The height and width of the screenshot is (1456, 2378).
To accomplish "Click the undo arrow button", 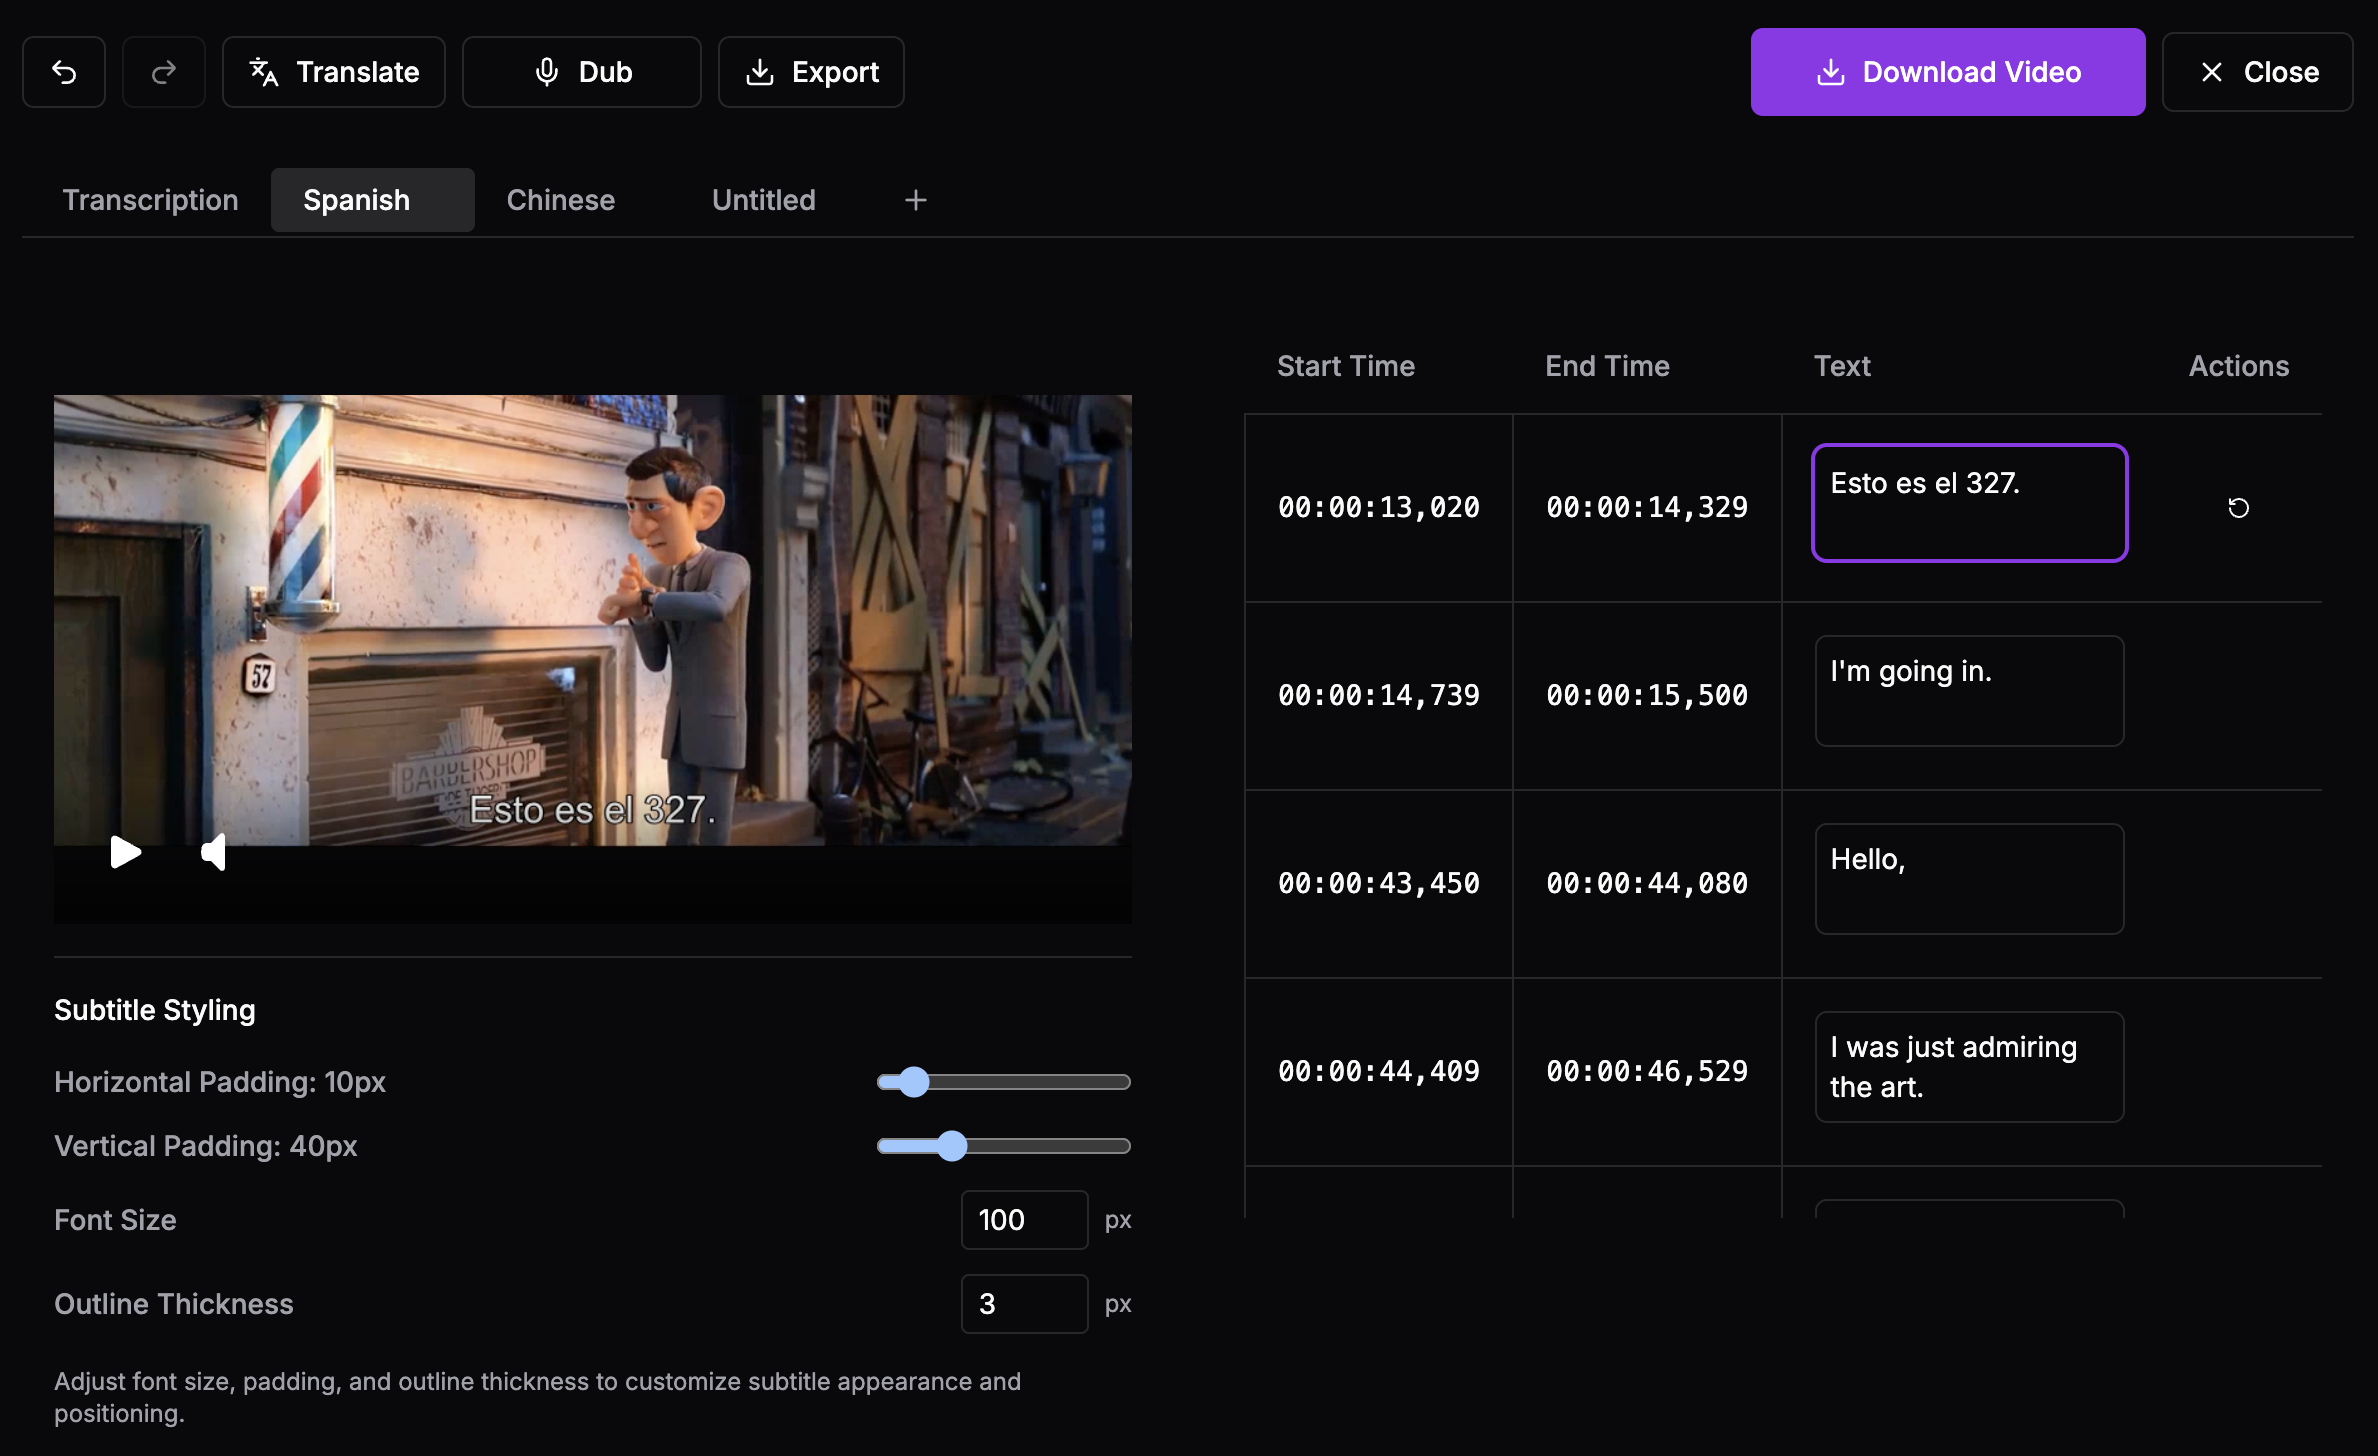I will [x=64, y=72].
